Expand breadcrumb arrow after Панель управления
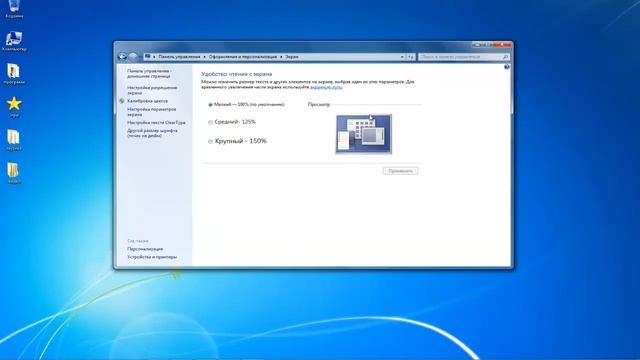640x360 pixels. [204, 57]
